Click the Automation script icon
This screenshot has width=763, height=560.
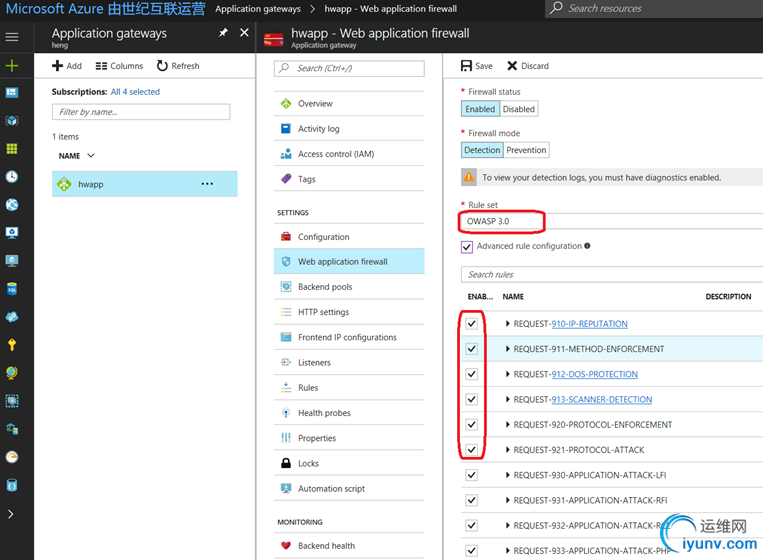[x=286, y=488]
